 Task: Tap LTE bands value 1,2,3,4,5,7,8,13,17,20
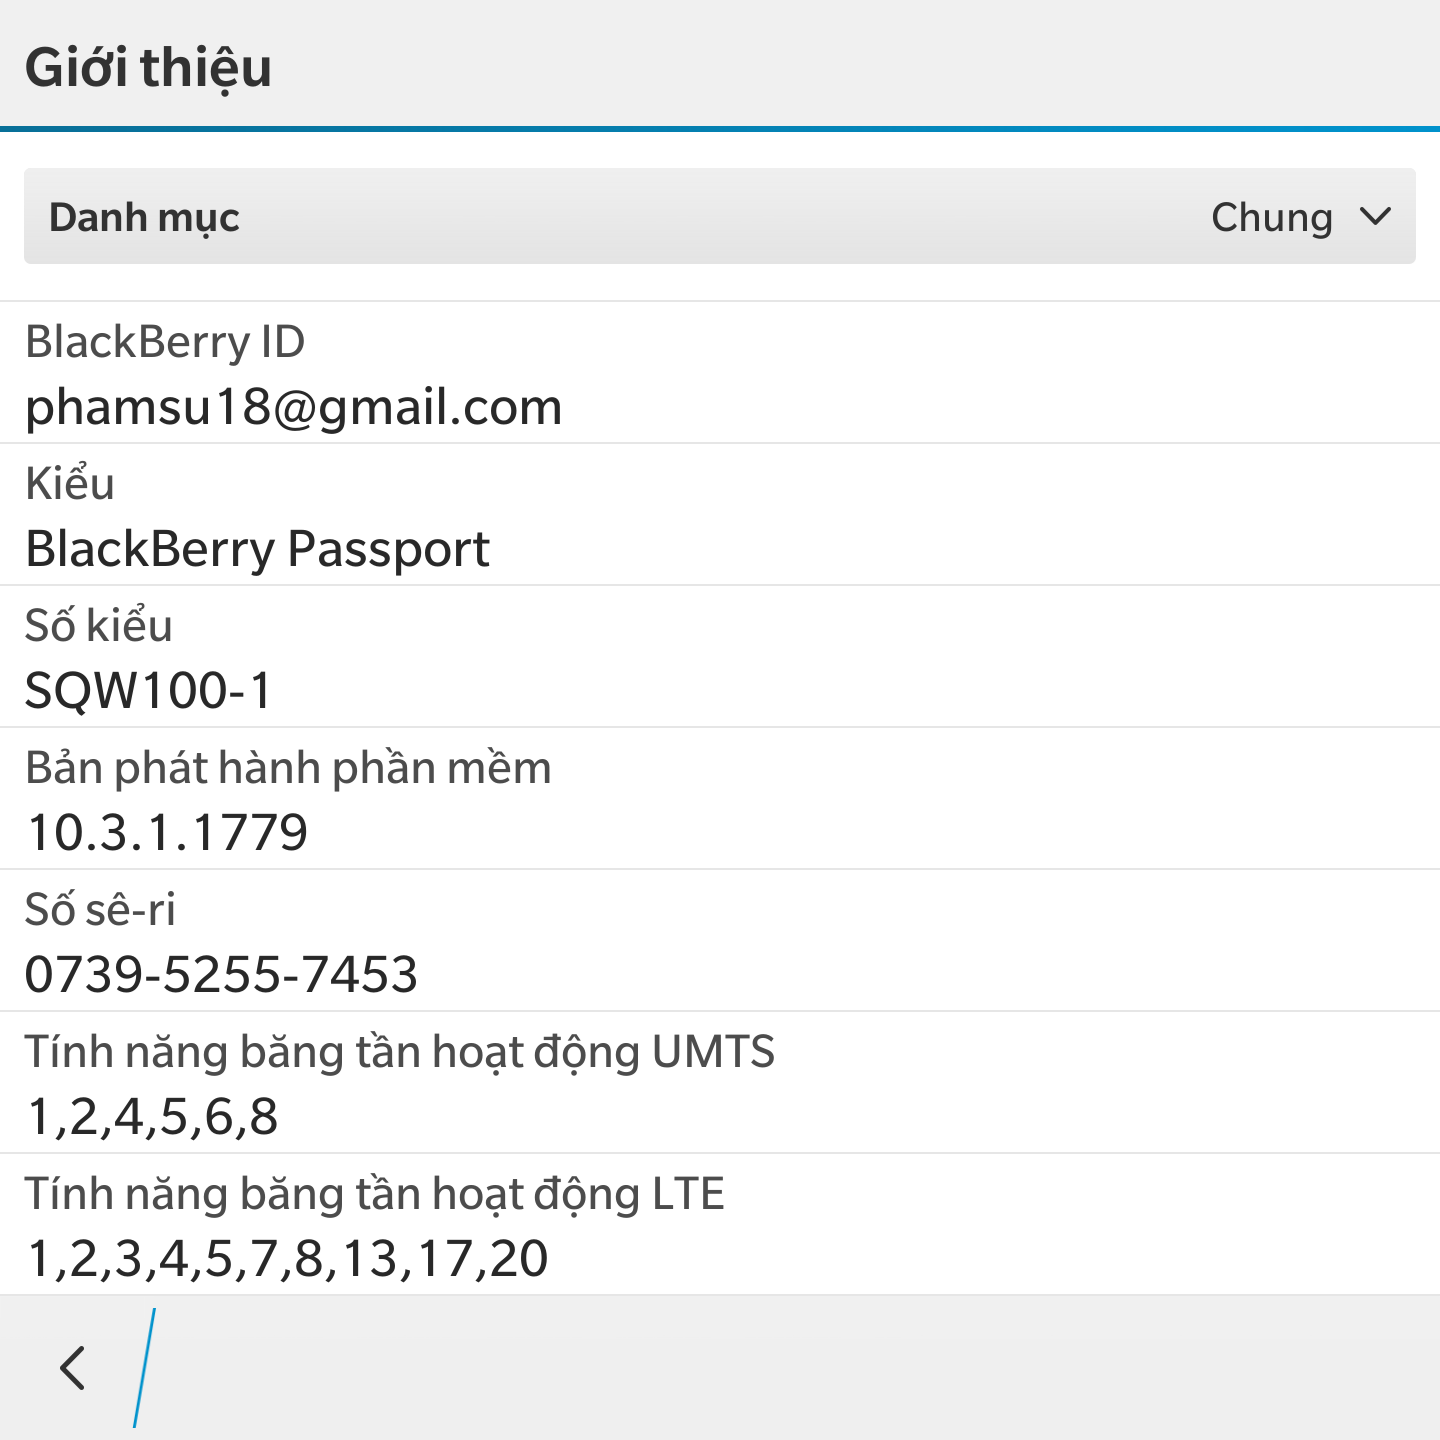pos(287,1259)
